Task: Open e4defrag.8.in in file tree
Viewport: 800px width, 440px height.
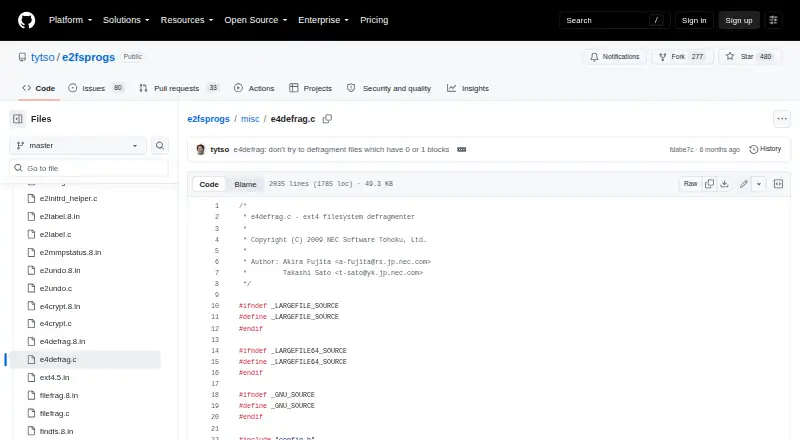Action: 62,341
